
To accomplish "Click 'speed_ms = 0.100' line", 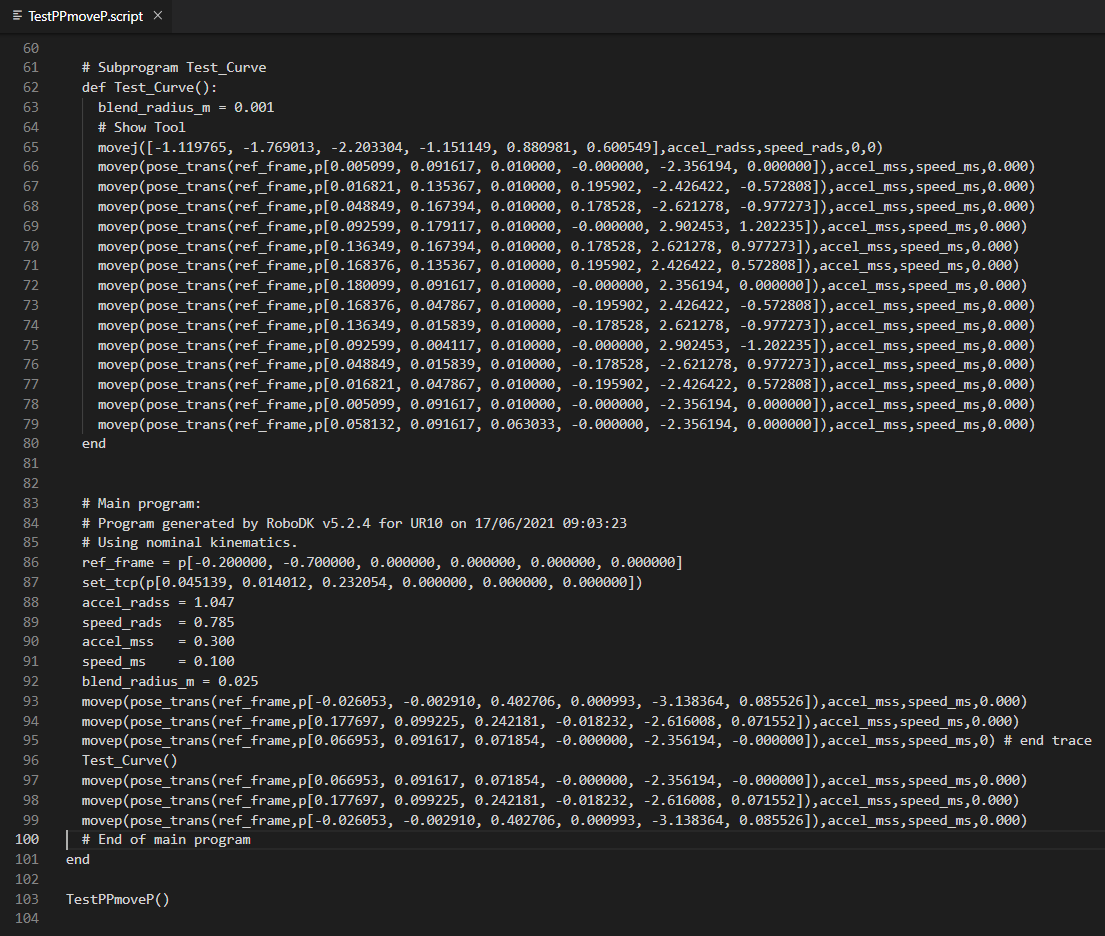I will (x=158, y=662).
